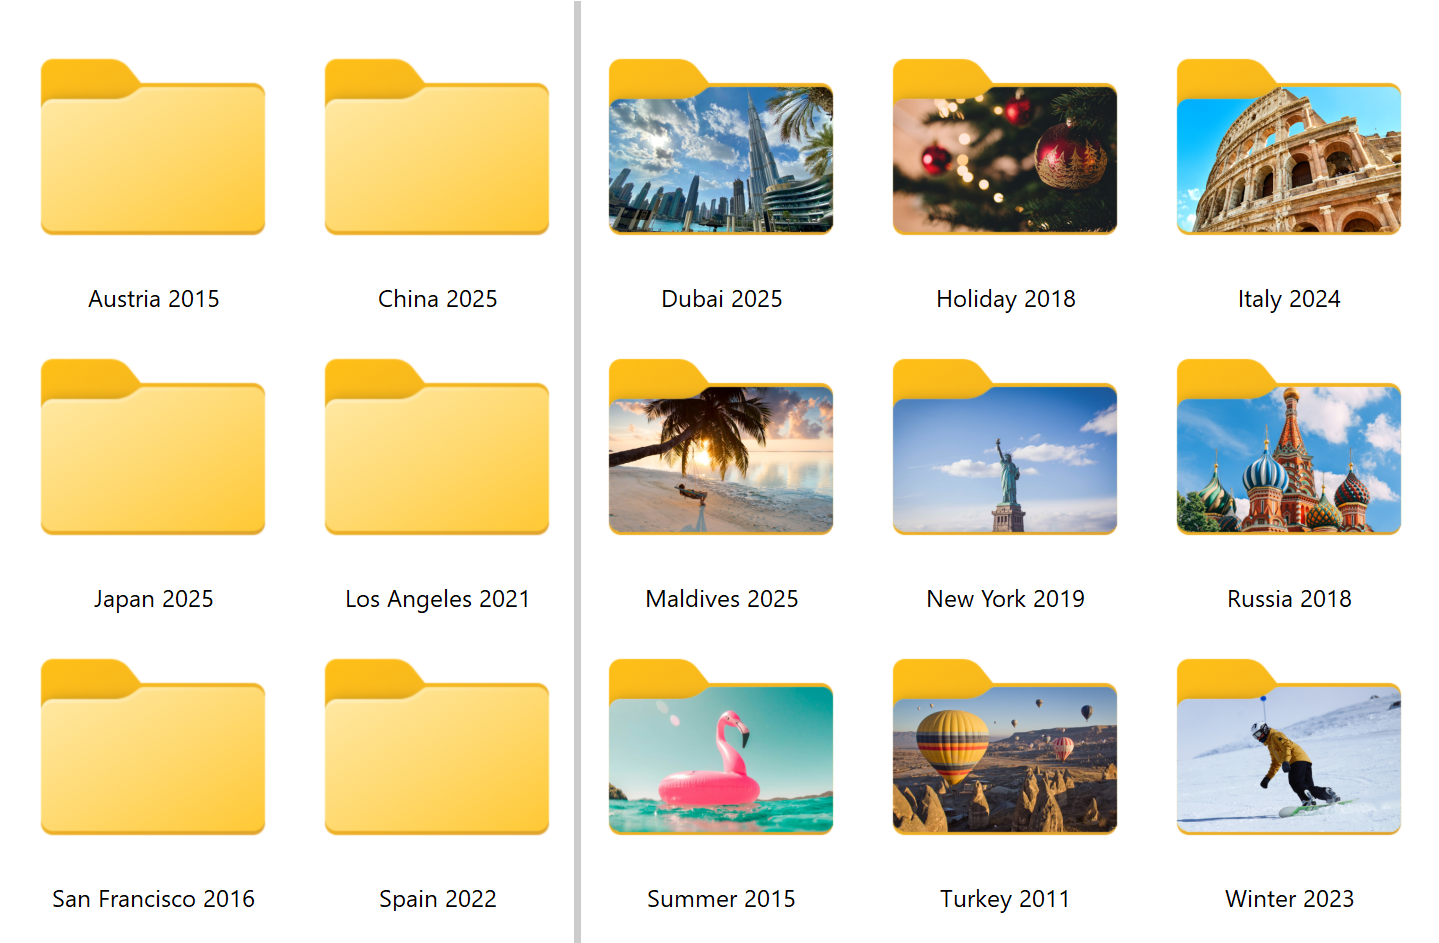
Task: Click the Winter 2023 label
Action: 1288,898
